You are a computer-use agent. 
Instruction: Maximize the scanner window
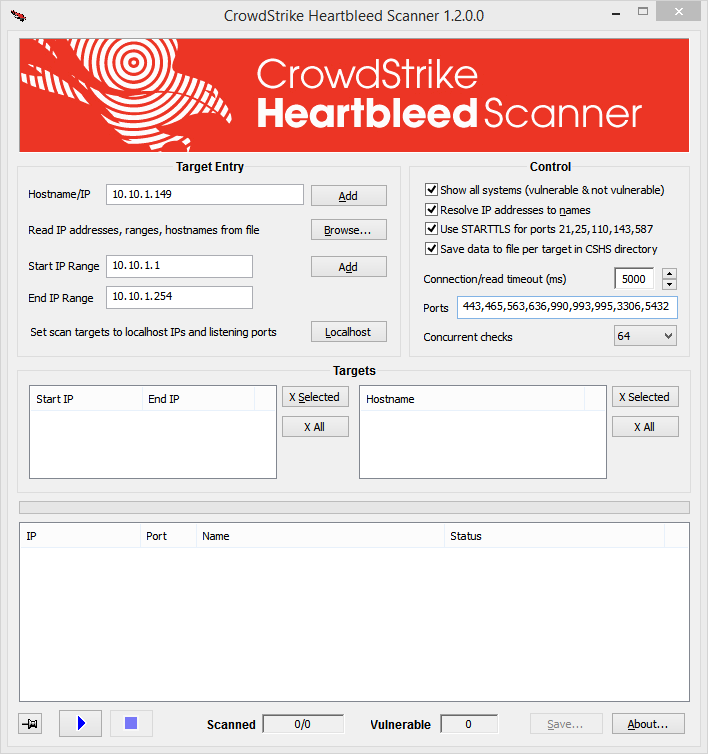[643, 12]
